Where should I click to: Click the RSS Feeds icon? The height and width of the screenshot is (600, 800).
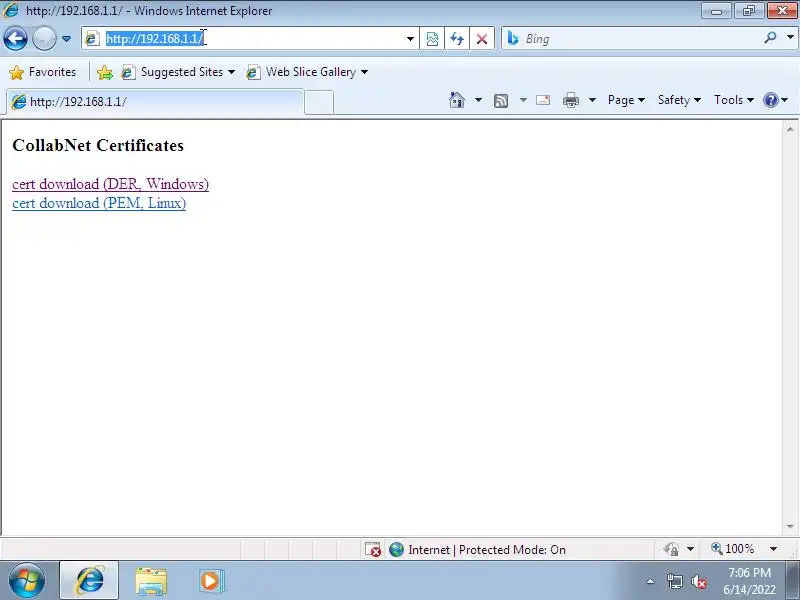(x=501, y=101)
